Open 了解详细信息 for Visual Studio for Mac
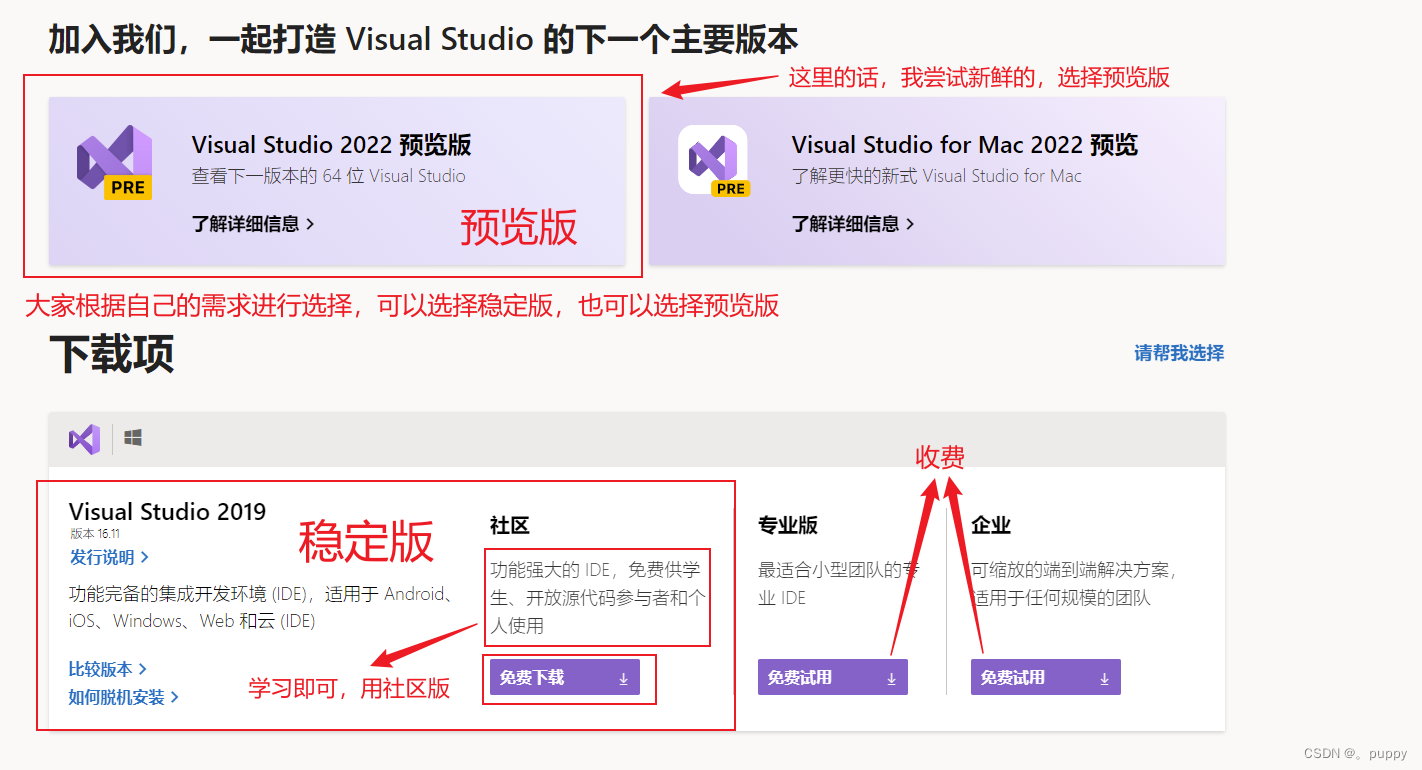Viewport: 1422px width, 770px height. click(847, 224)
